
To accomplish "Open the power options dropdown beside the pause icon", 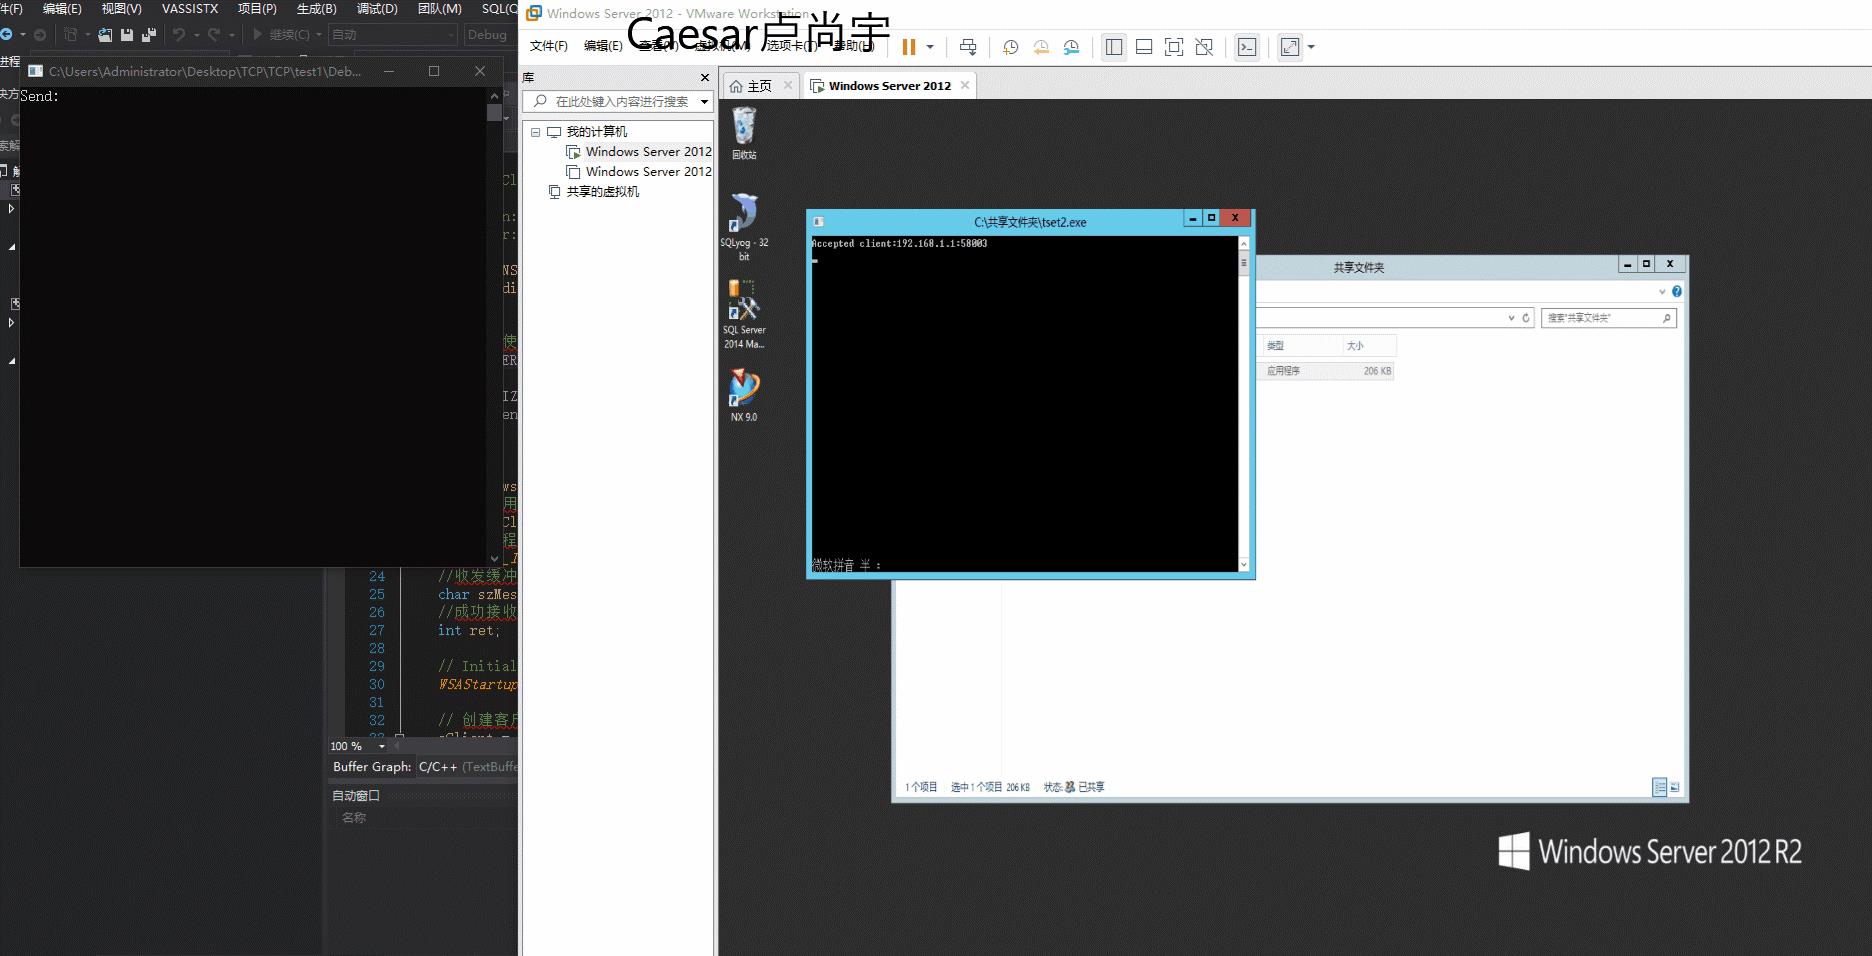I will tap(930, 47).
